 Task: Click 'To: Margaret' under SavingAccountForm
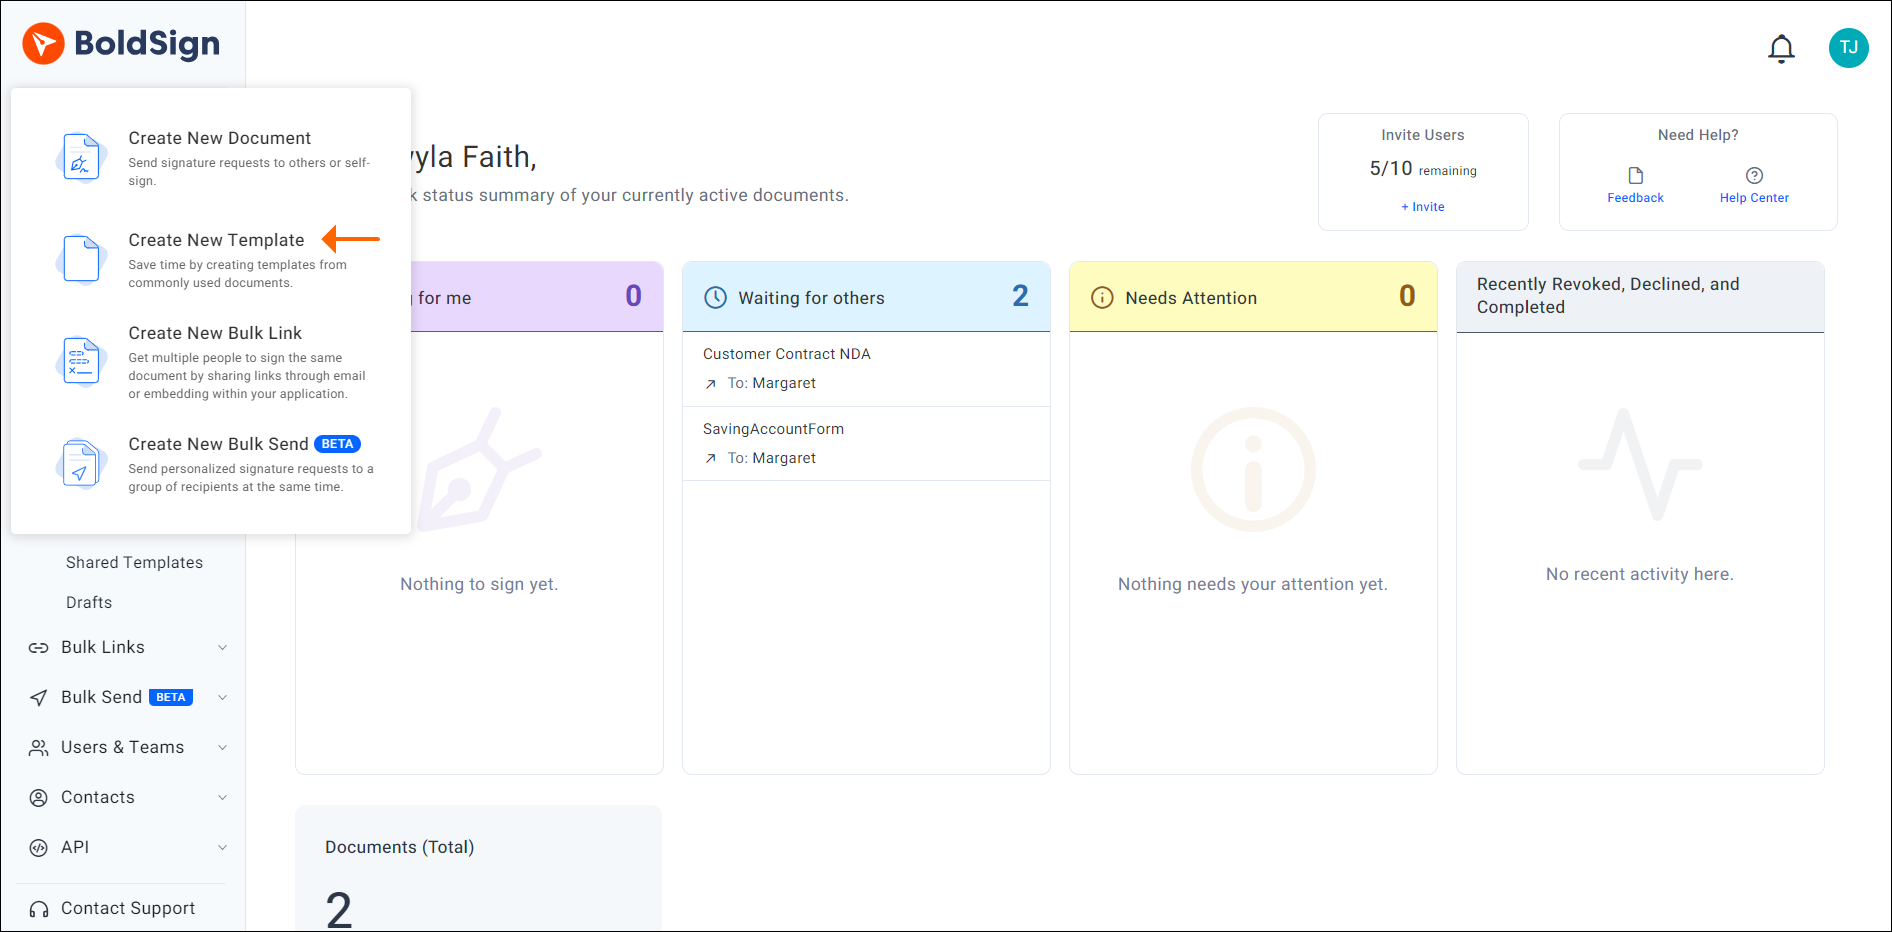[x=771, y=459]
